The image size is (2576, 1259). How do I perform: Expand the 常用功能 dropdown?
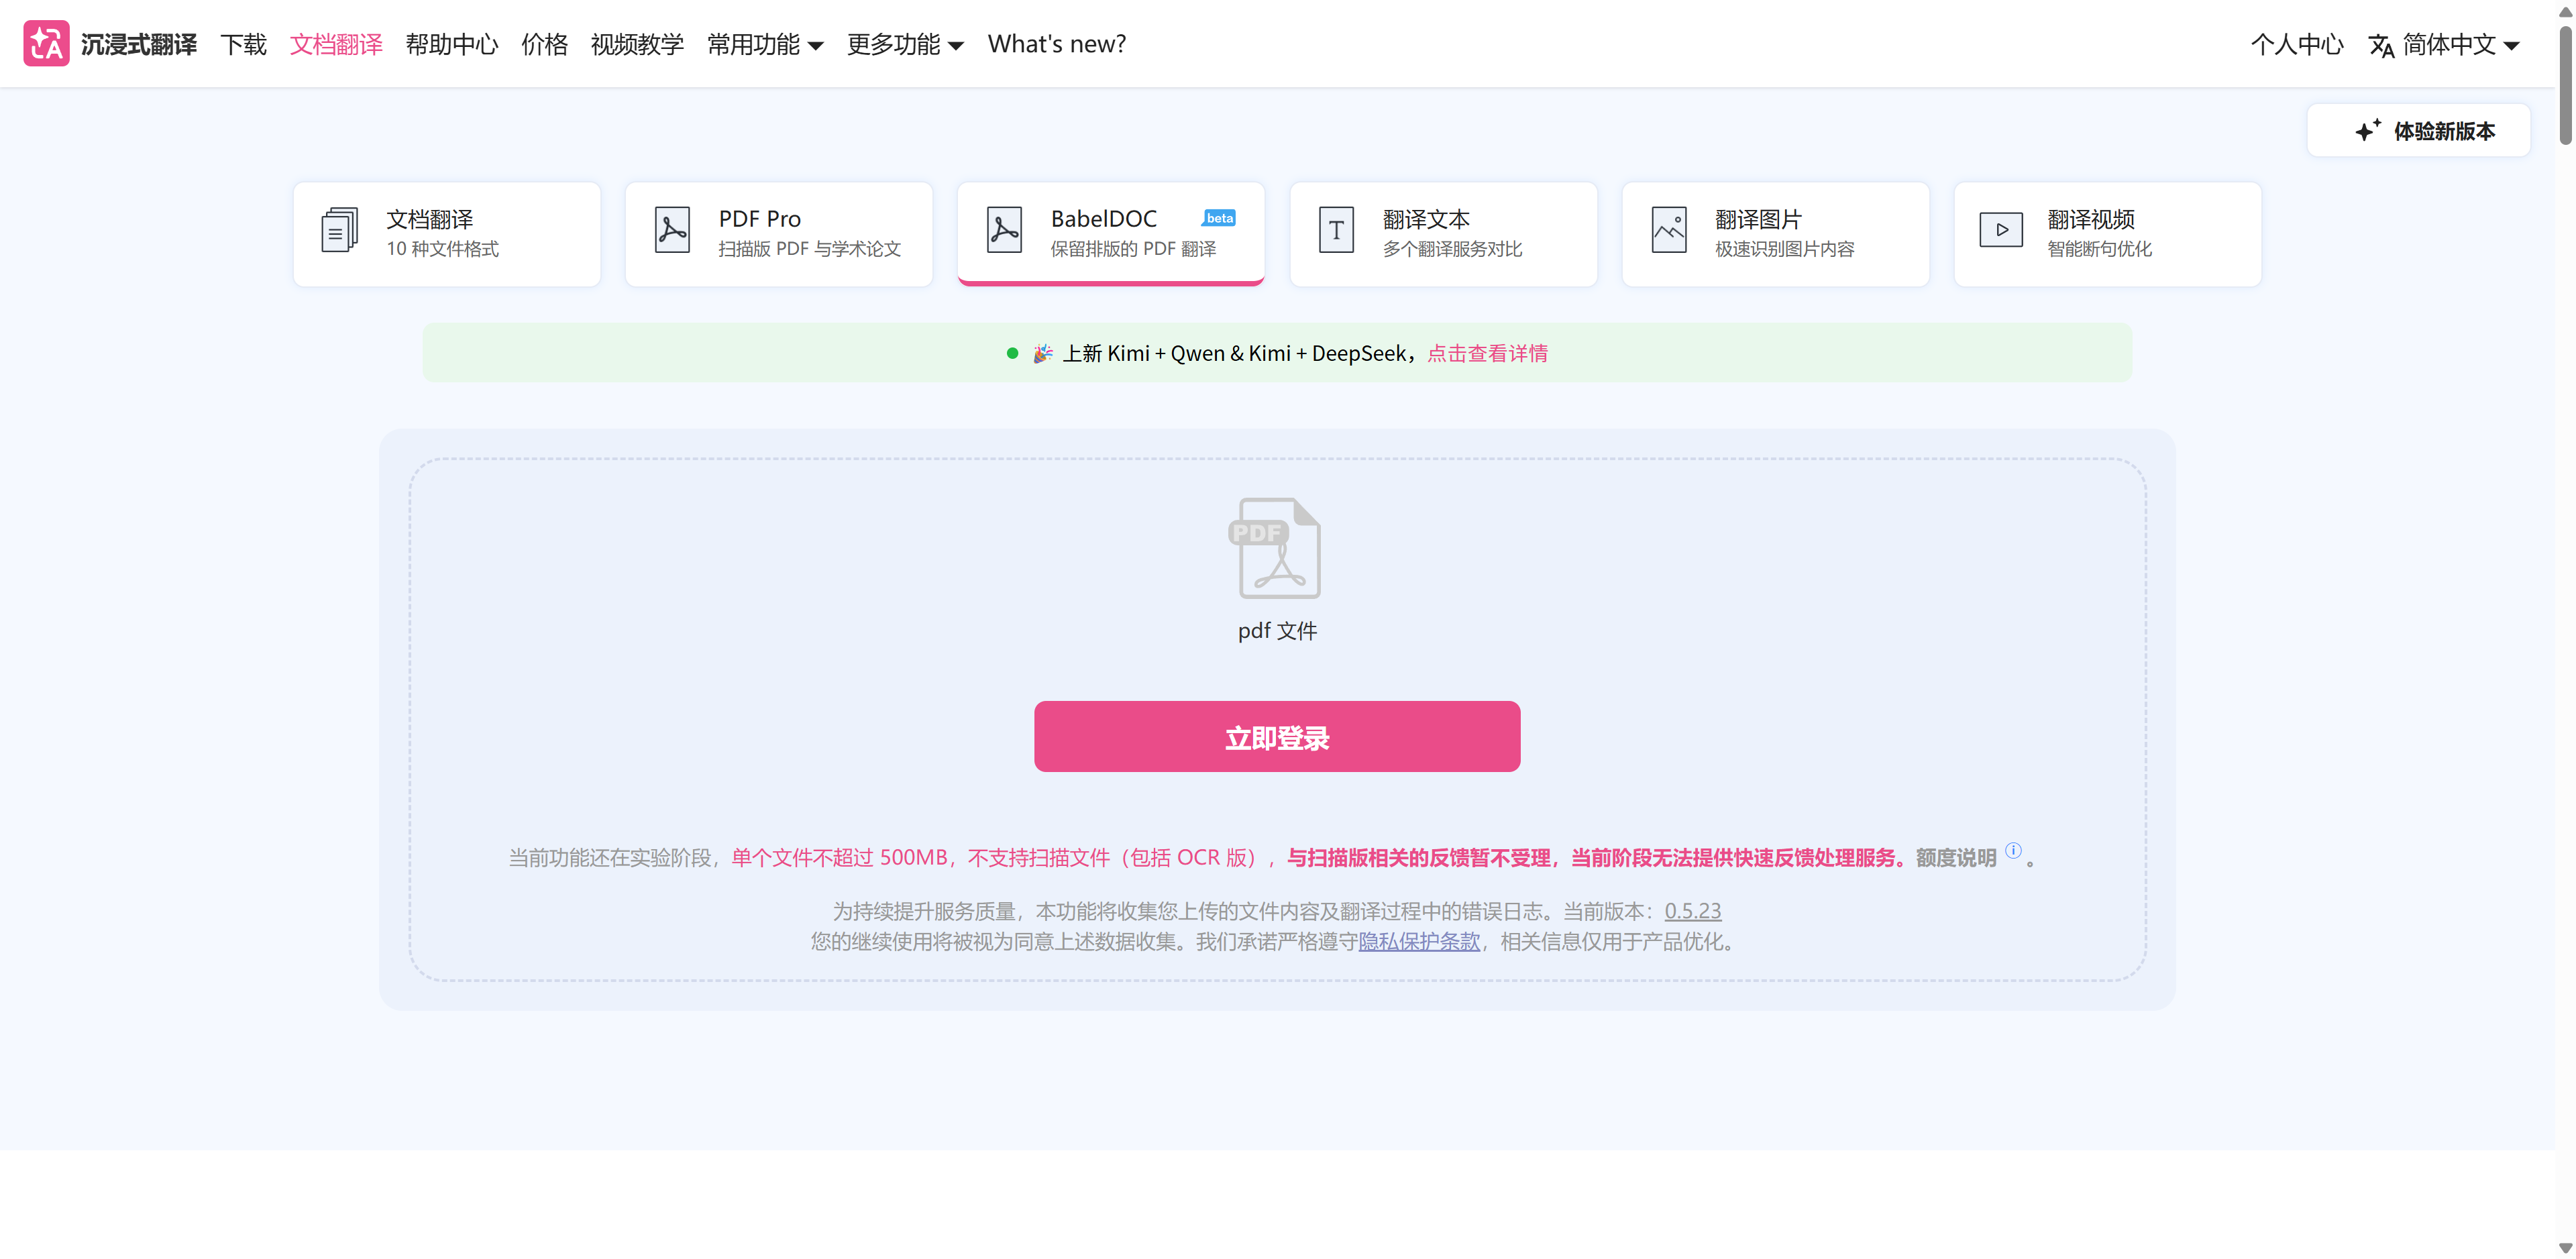pos(765,45)
